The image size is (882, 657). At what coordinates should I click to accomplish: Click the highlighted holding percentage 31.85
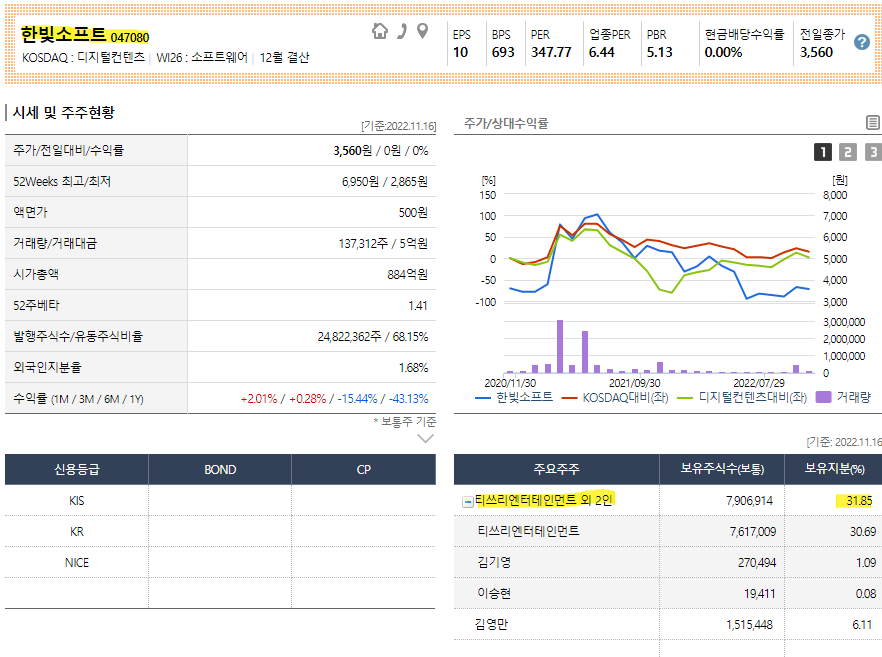click(x=859, y=501)
